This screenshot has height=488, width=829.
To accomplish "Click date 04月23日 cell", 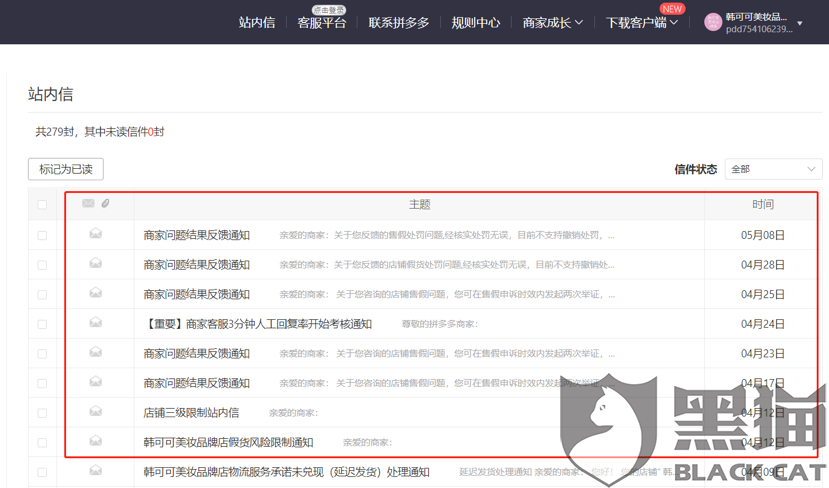I will 763,354.
